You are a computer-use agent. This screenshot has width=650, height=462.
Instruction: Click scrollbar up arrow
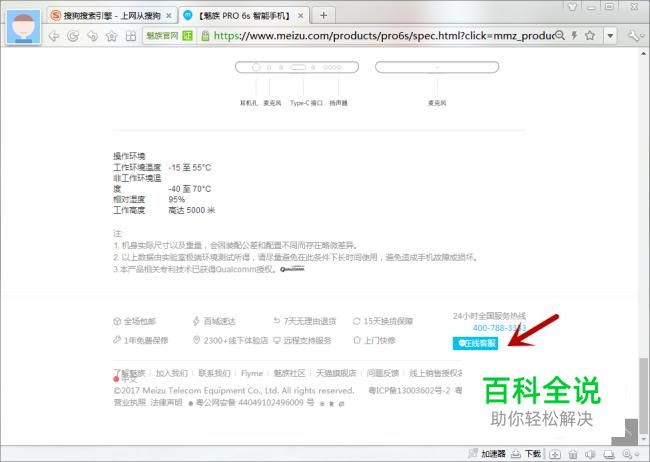tap(643, 53)
